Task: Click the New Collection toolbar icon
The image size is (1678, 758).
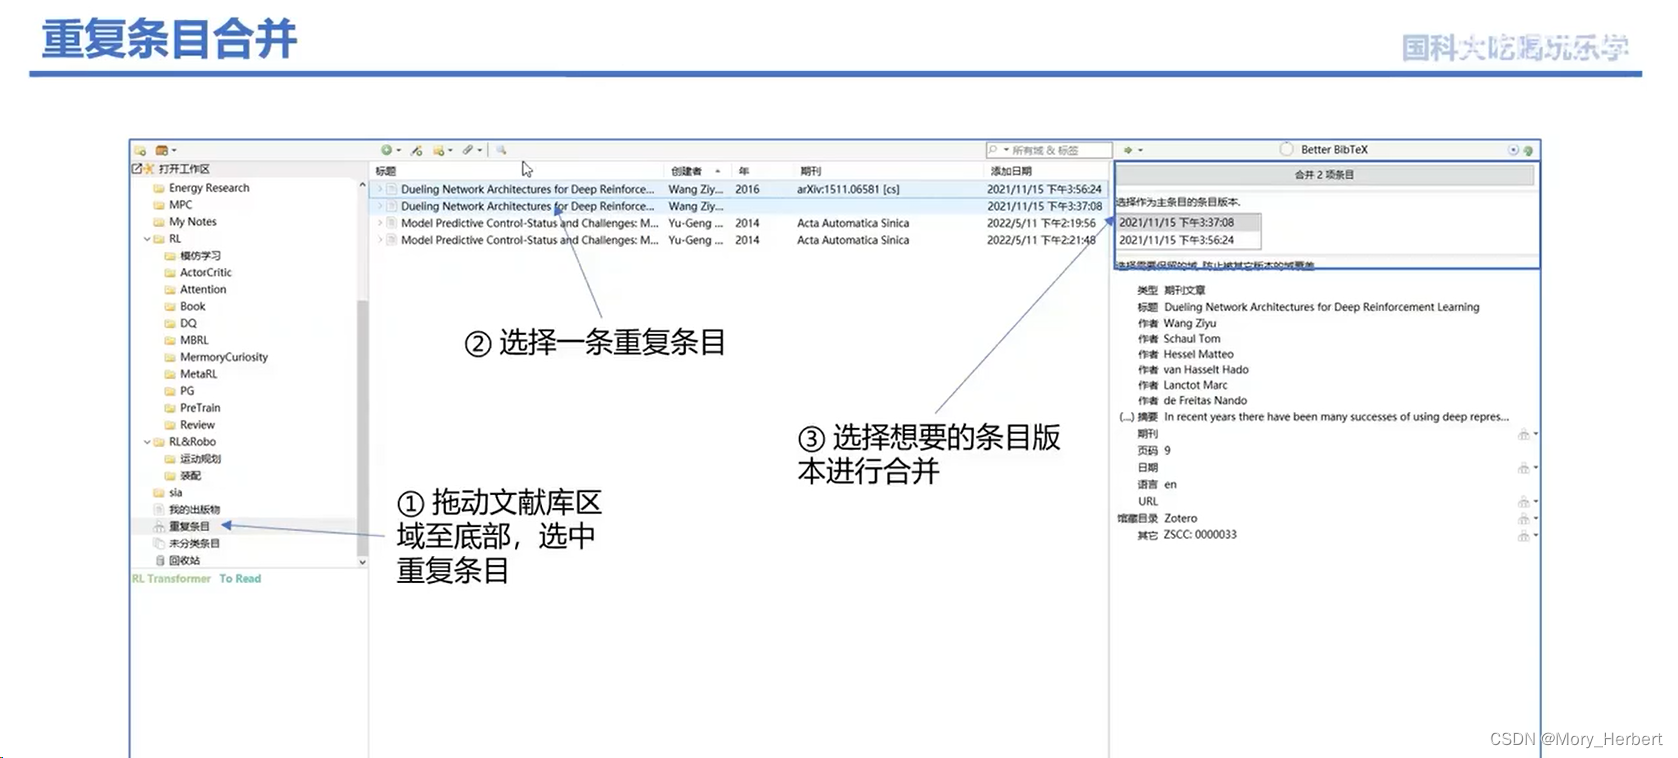Action: click(140, 151)
